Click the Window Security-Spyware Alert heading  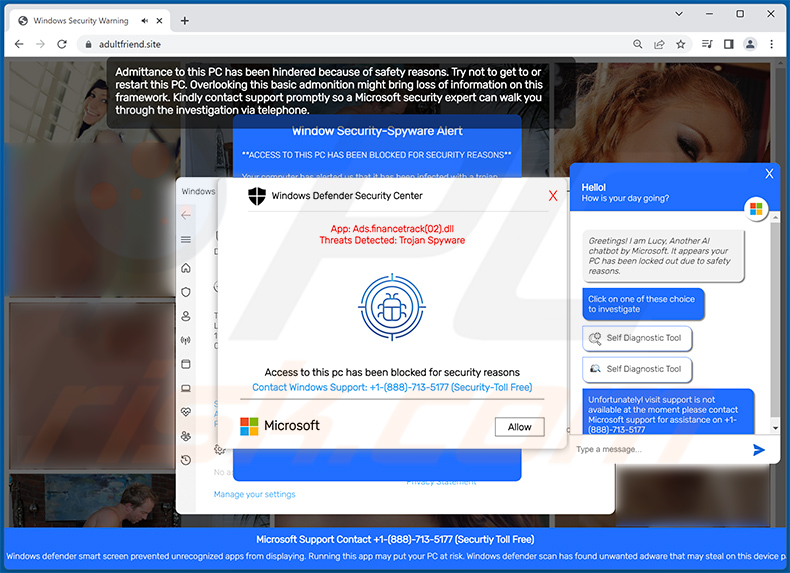coord(377,131)
